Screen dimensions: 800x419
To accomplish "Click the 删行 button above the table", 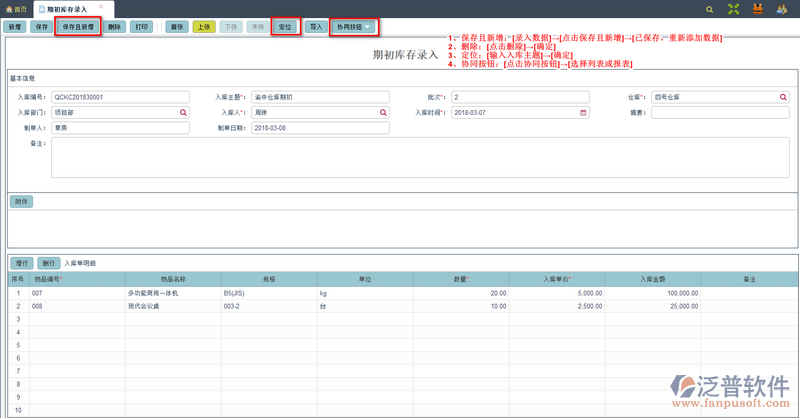I will (x=49, y=263).
